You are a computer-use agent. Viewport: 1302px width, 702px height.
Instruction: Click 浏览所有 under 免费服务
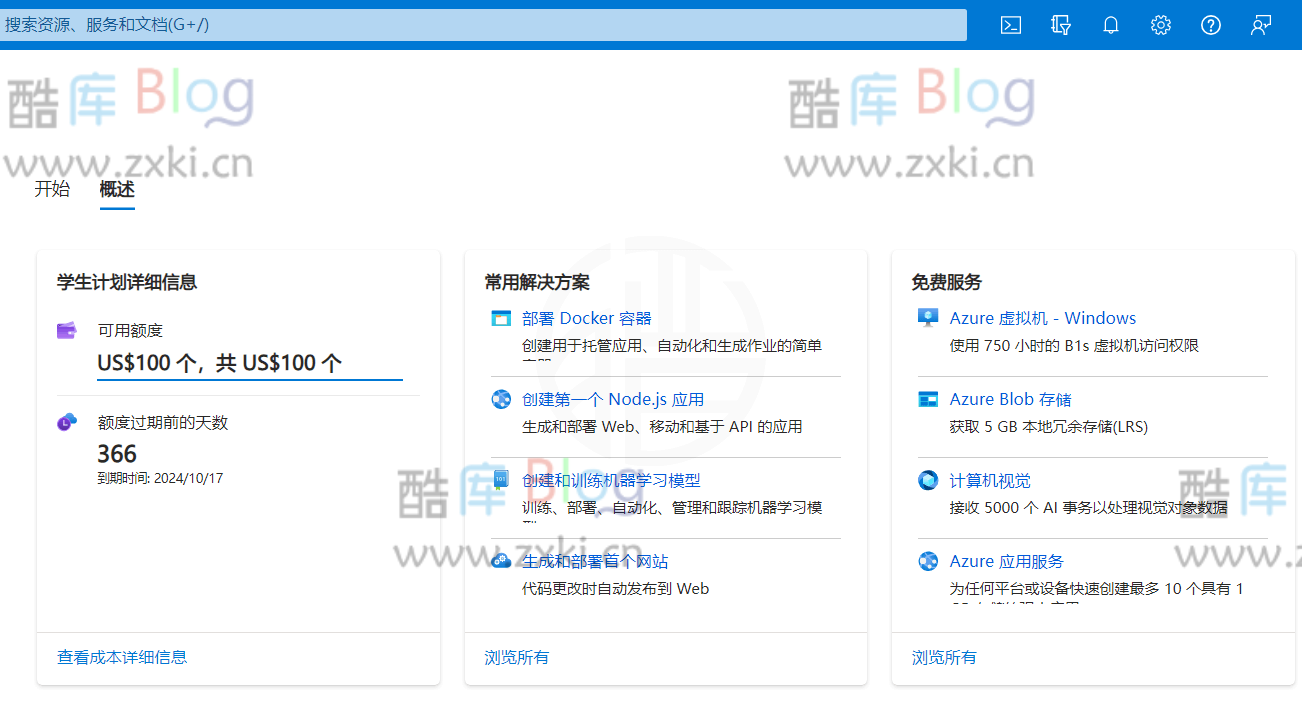pos(942,657)
